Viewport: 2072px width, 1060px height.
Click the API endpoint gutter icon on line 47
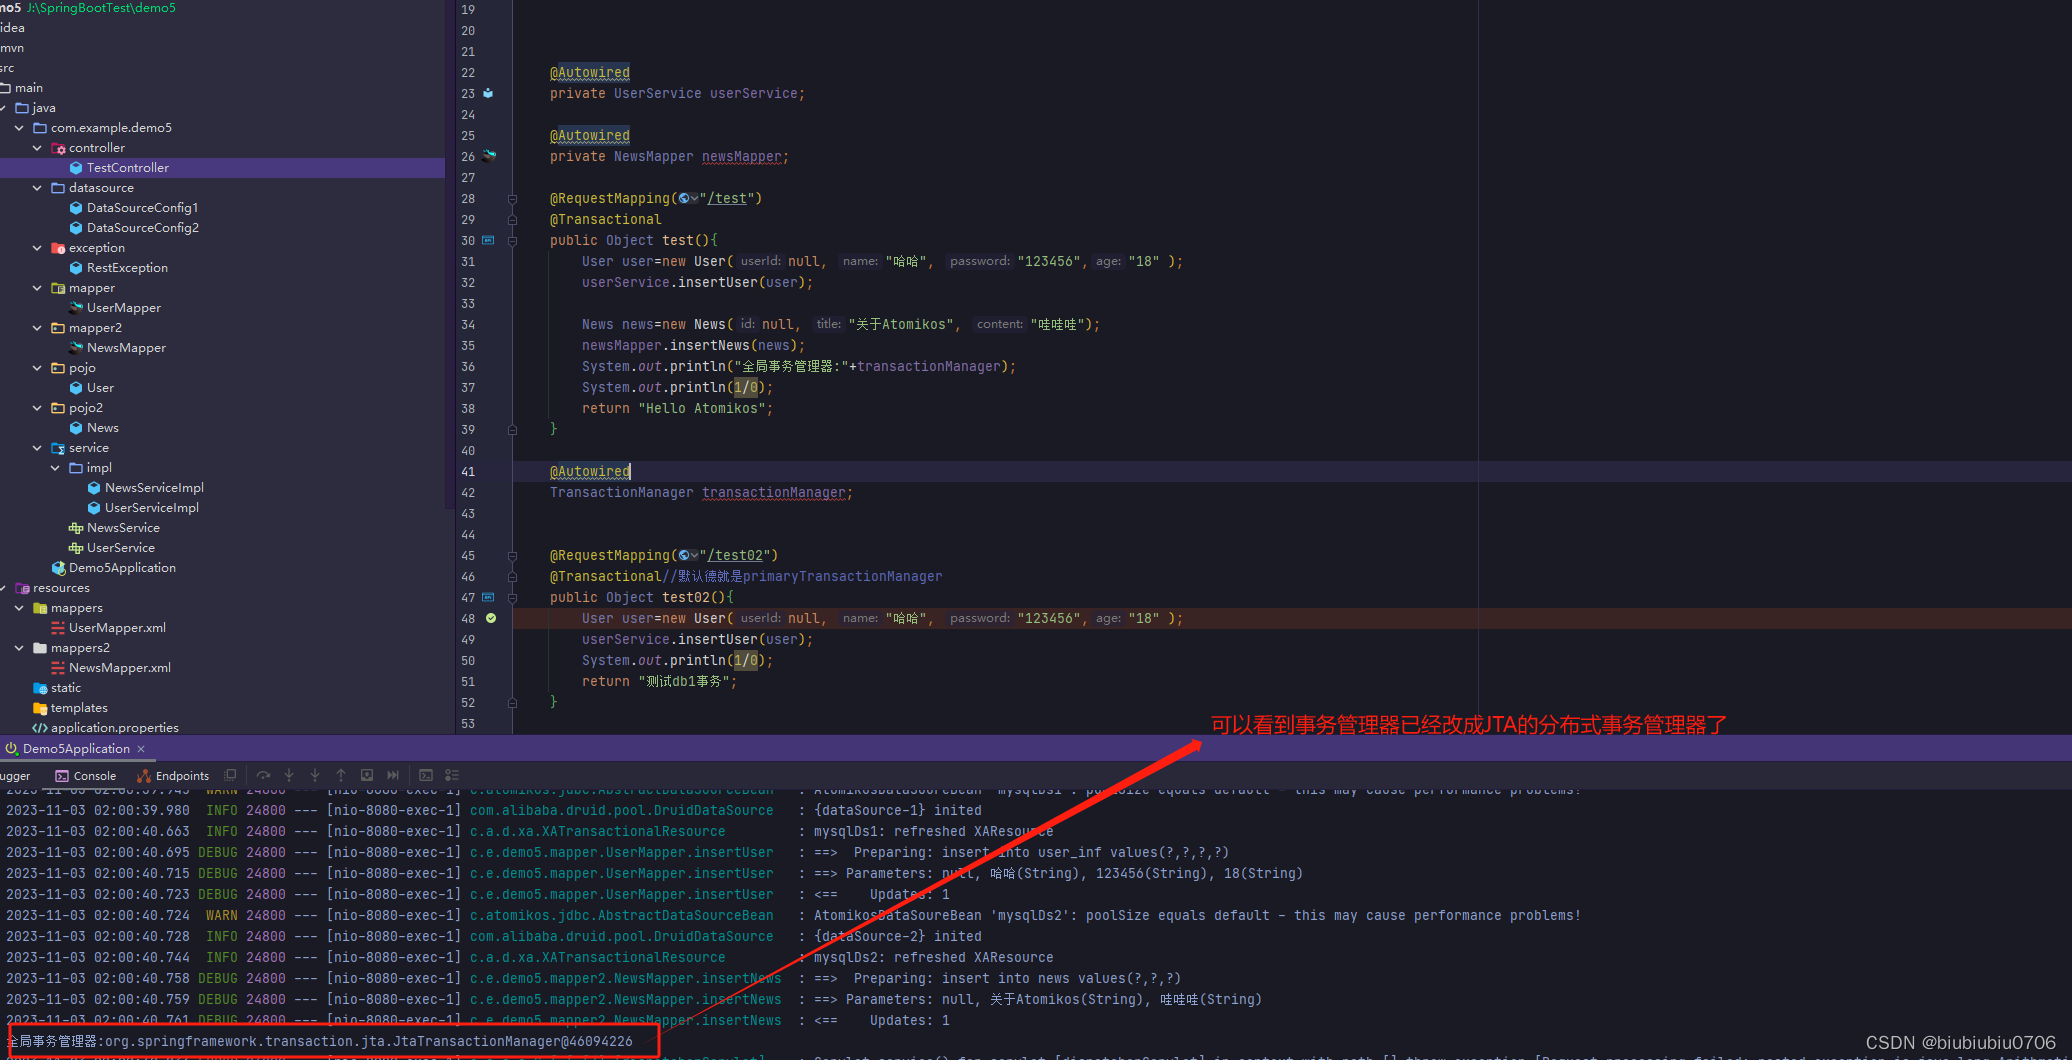pos(488,597)
